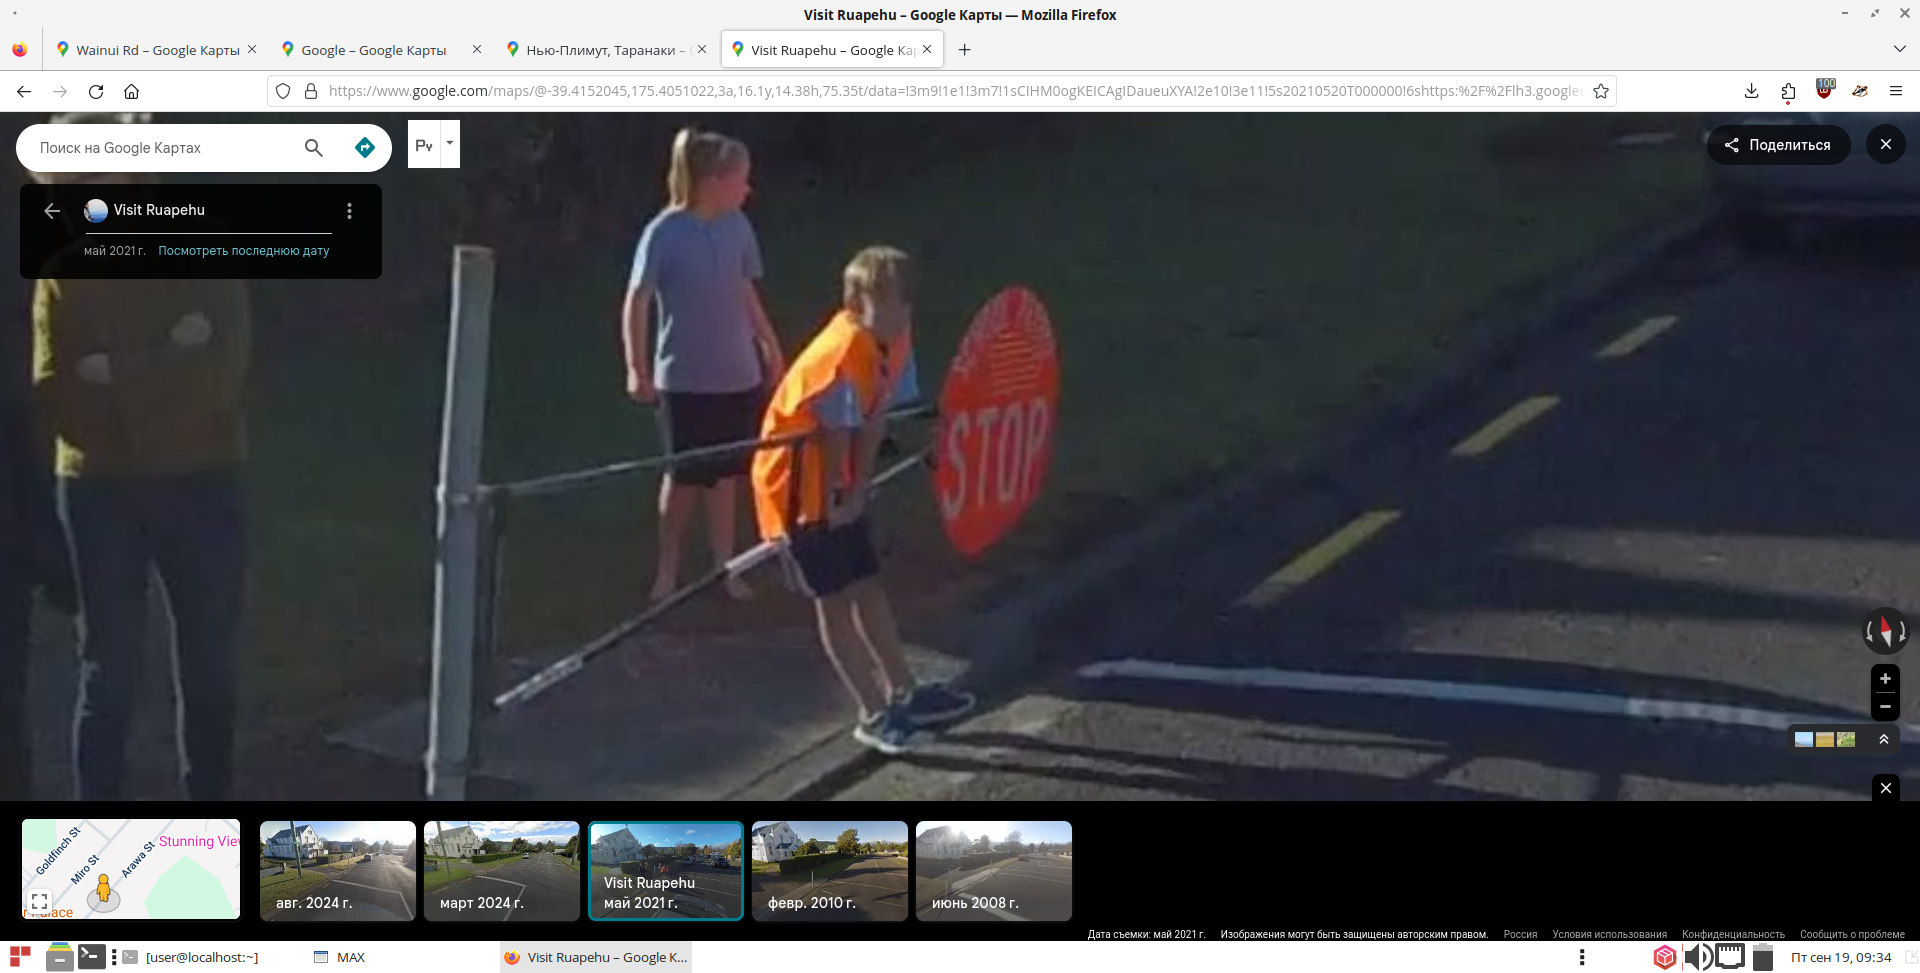
Task: Expand the minimap with the fullscreen icon
Action: click(39, 901)
